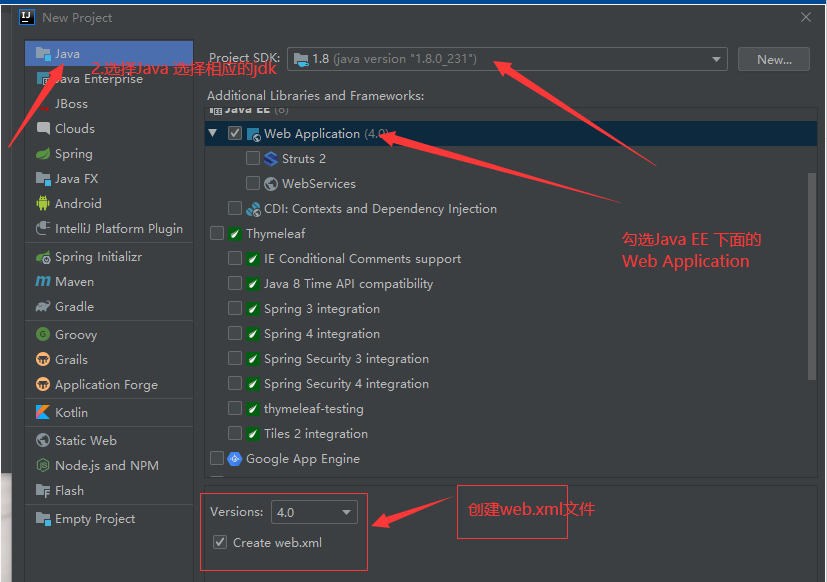Click the Static Web globe icon
The image size is (827, 582).
[43, 440]
